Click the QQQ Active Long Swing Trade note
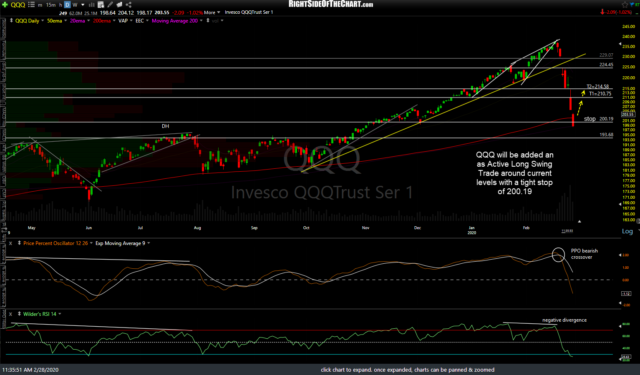The height and width of the screenshot is (375, 640). tap(514, 173)
